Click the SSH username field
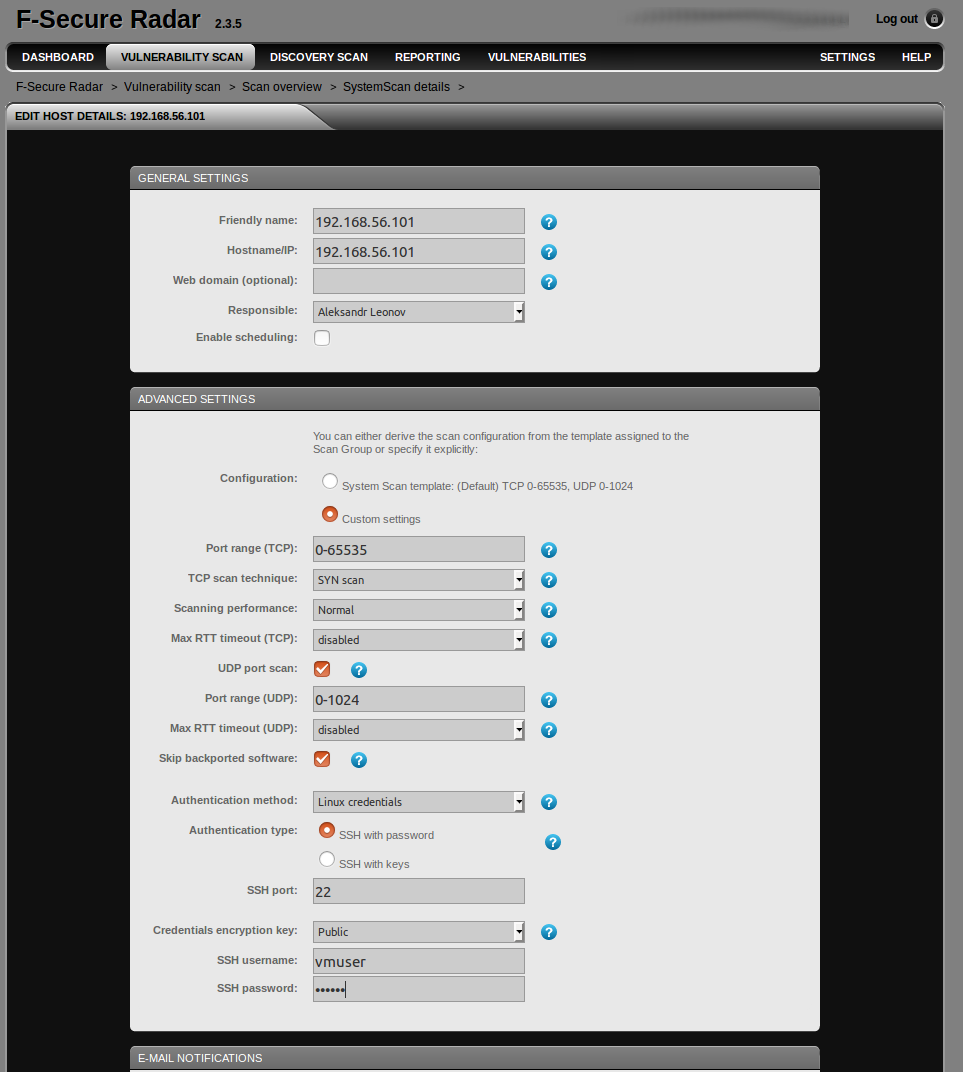Viewport: 963px width, 1072px height. click(x=419, y=961)
